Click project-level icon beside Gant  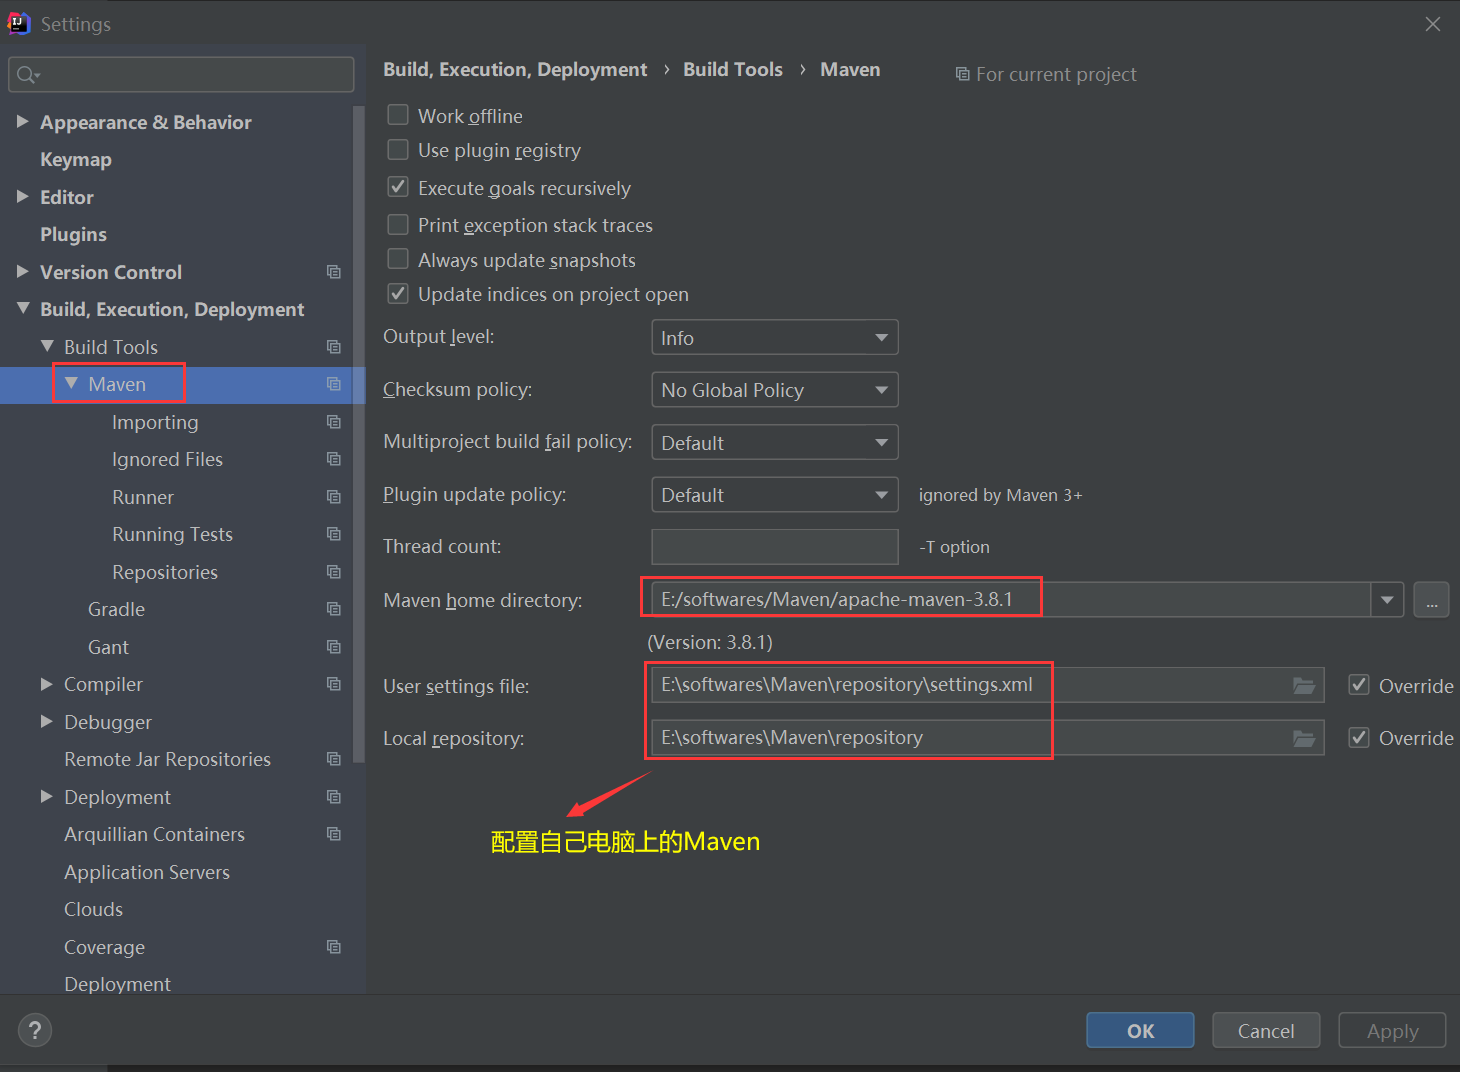[x=334, y=647]
